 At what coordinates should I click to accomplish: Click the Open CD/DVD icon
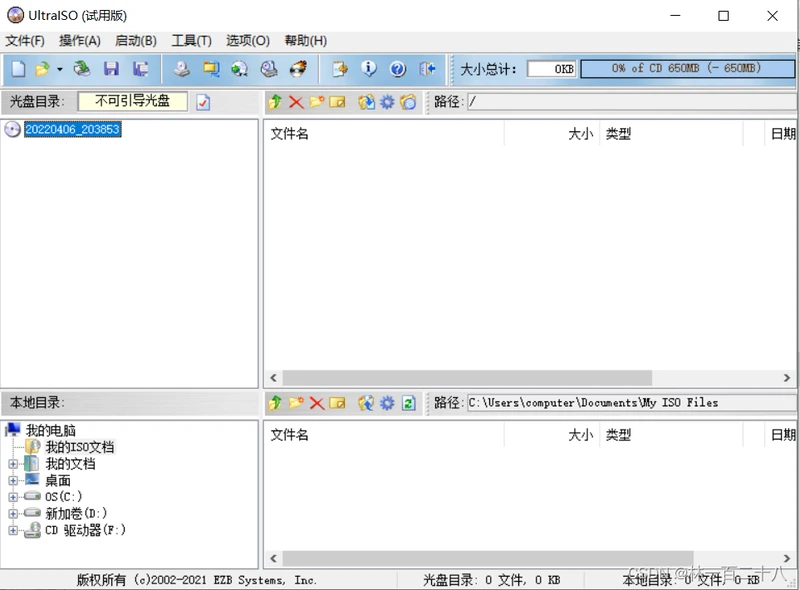(82, 68)
